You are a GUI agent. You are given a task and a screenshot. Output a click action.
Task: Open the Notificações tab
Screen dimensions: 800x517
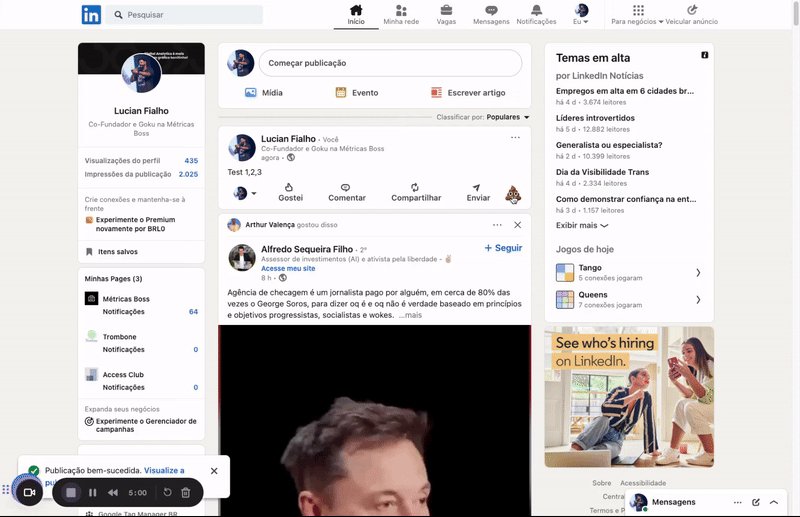point(536,15)
